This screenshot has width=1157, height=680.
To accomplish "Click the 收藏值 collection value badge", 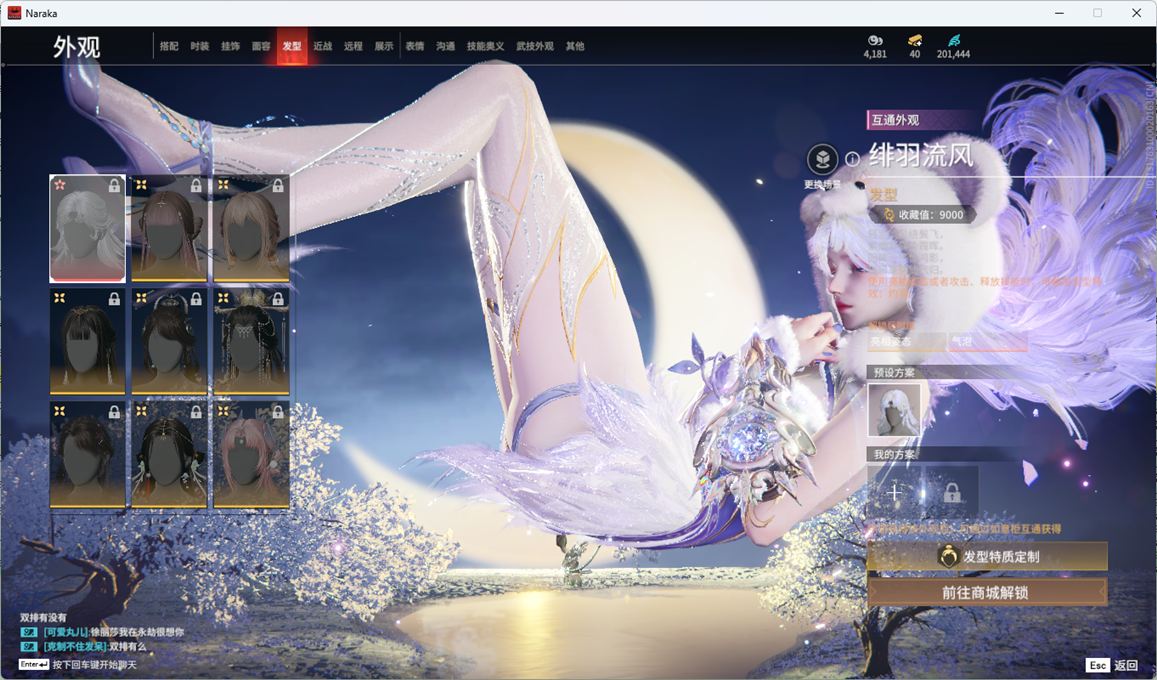I will click(922, 215).
